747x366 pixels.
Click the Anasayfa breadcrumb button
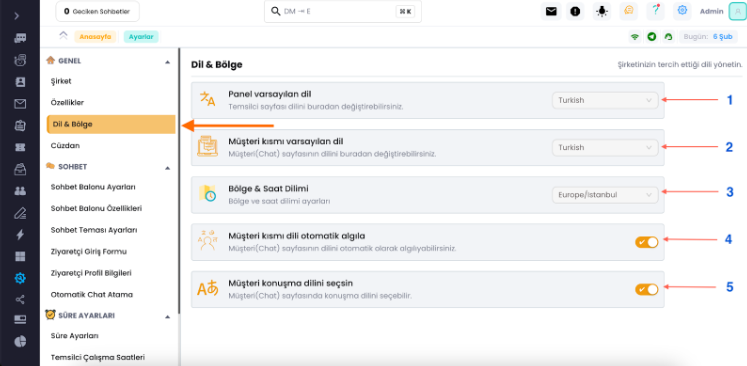click(x=95, y=37)
